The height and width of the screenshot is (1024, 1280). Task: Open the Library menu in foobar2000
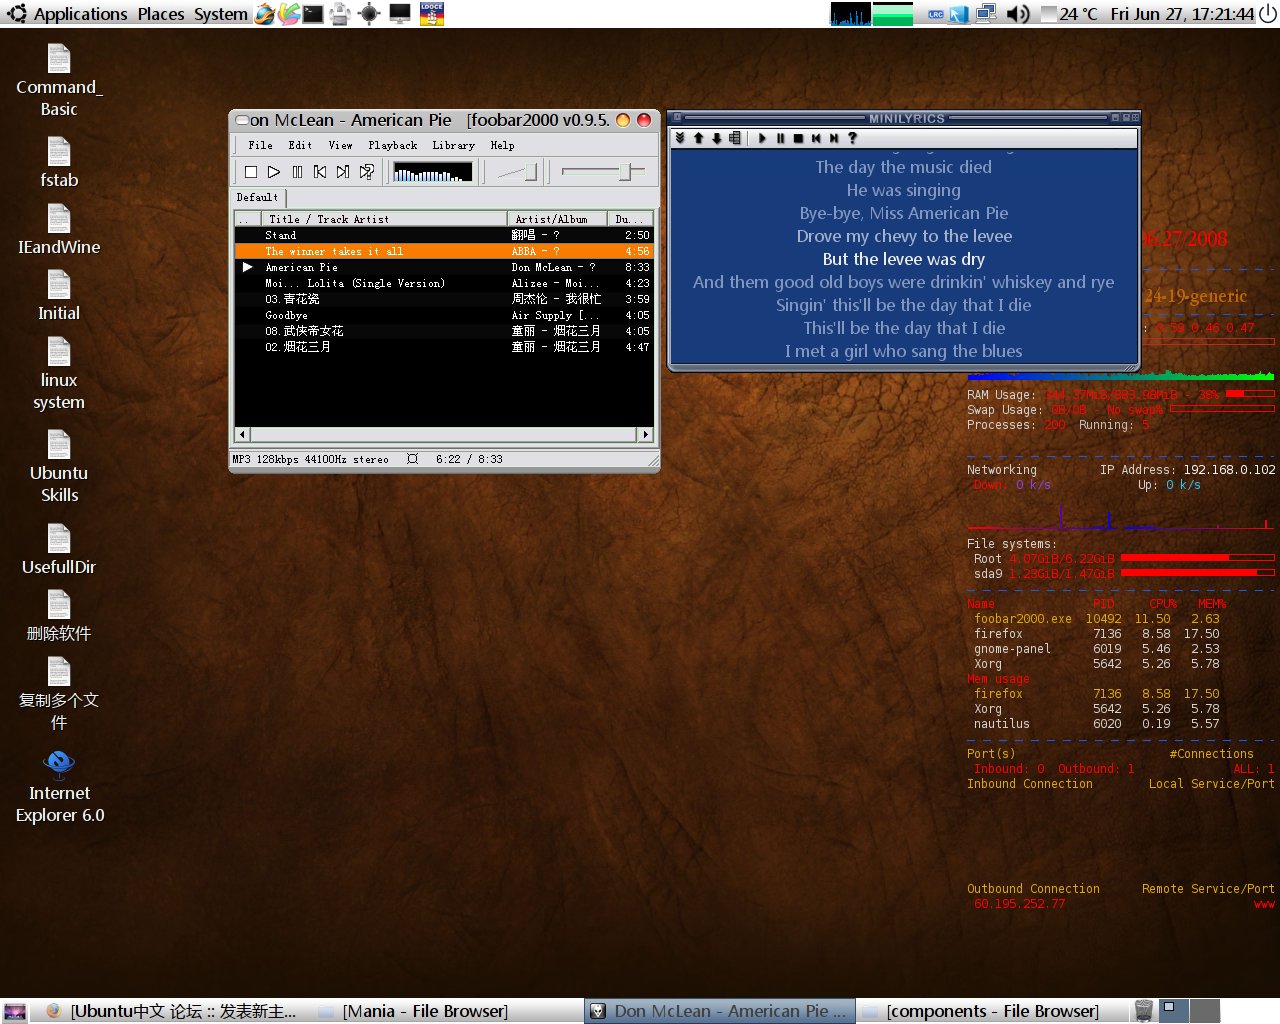pos(453,145)
